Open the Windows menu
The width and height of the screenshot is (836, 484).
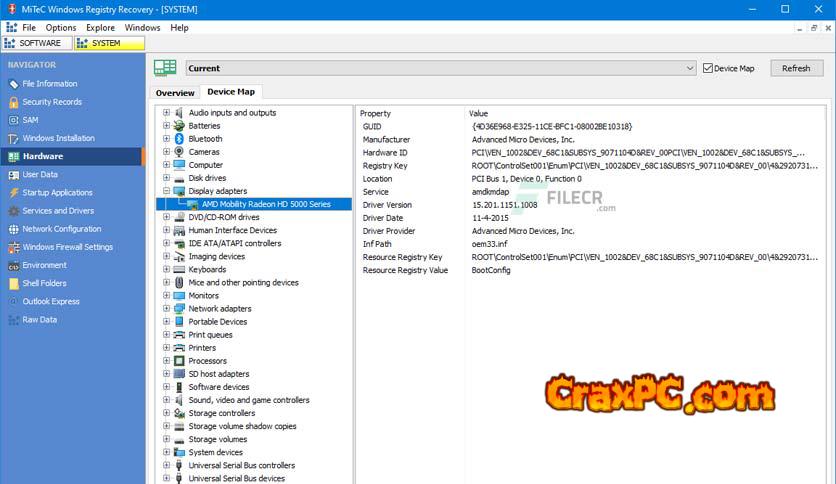pos(142,28)
